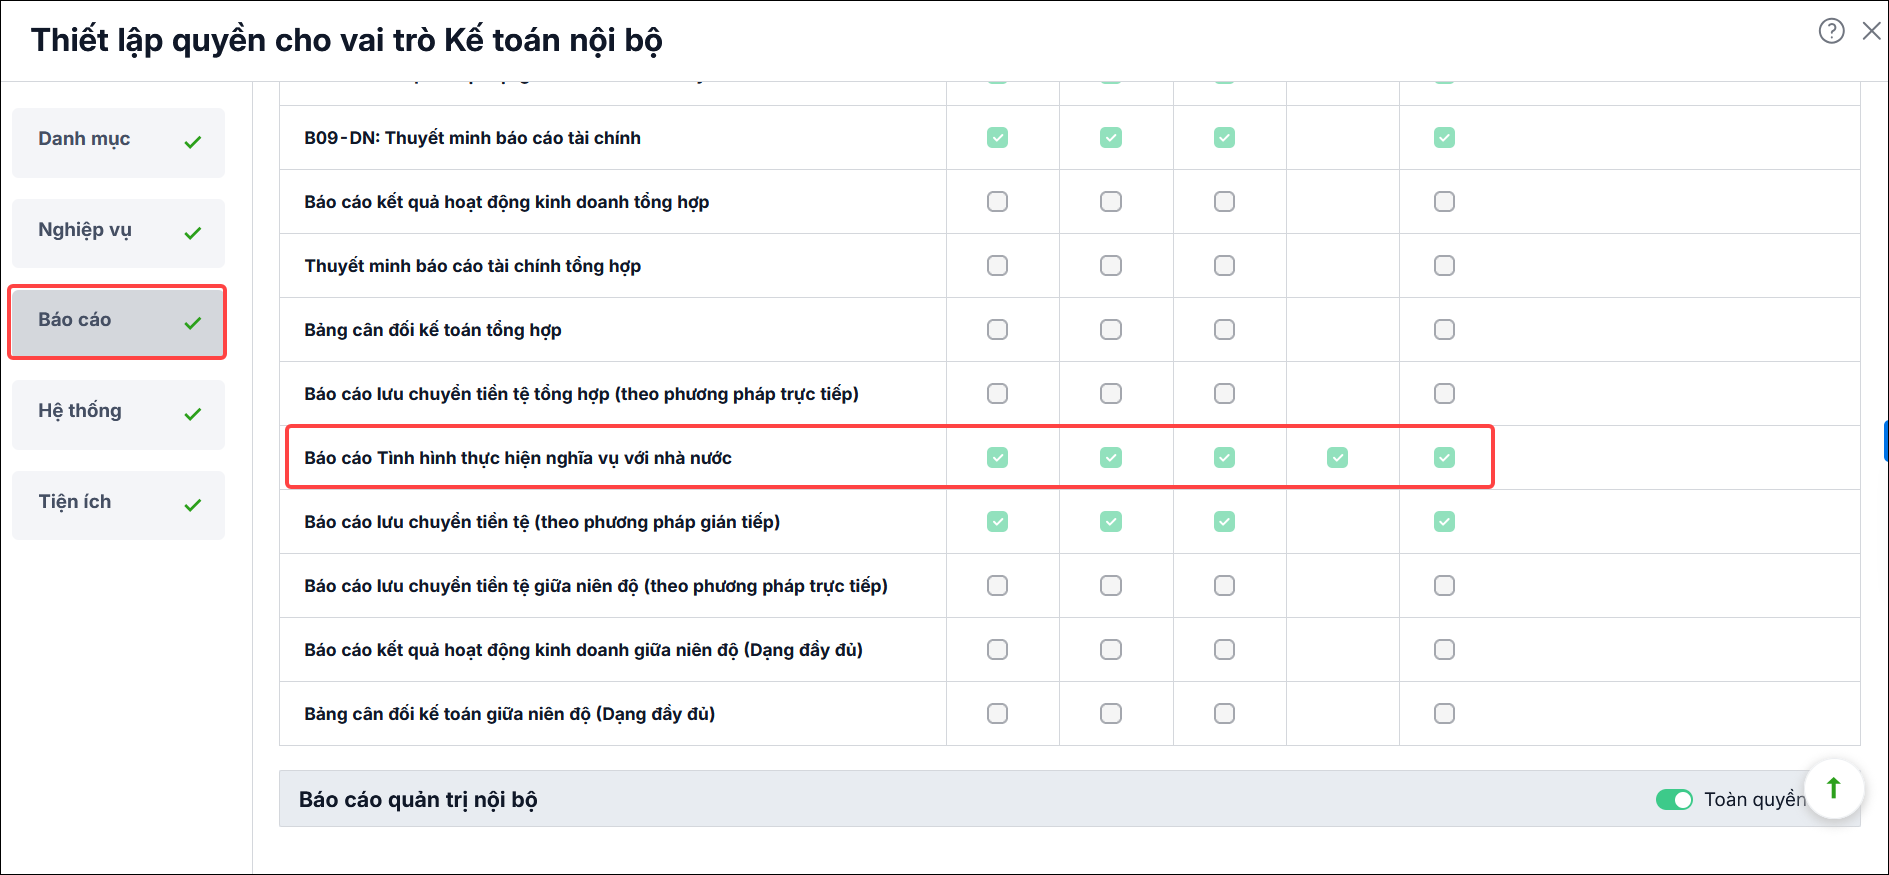Check first box for Bảng cân đối kế toán tổng hợp
The width and height of the screenshot is (1889, 875).
pyautogui.click(x=997, y=330)
